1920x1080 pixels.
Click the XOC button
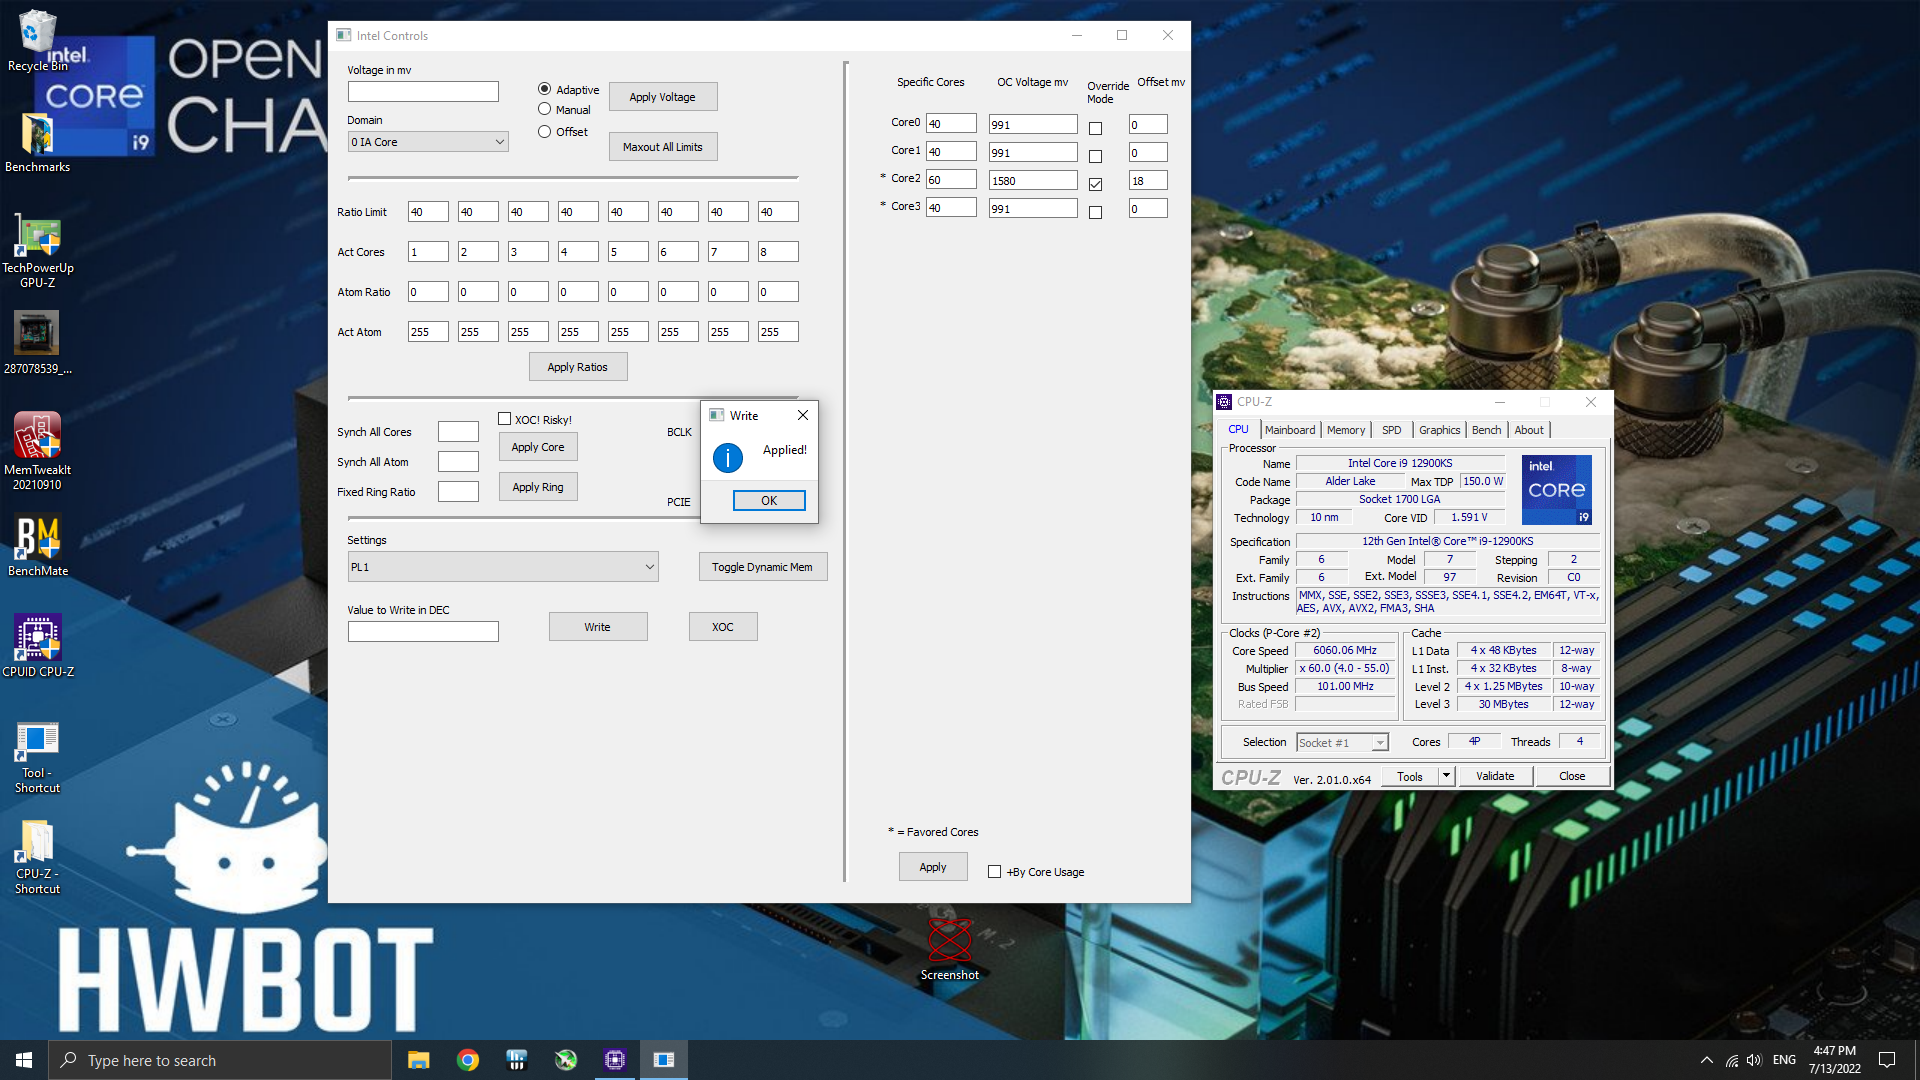[x=723, y=627]
